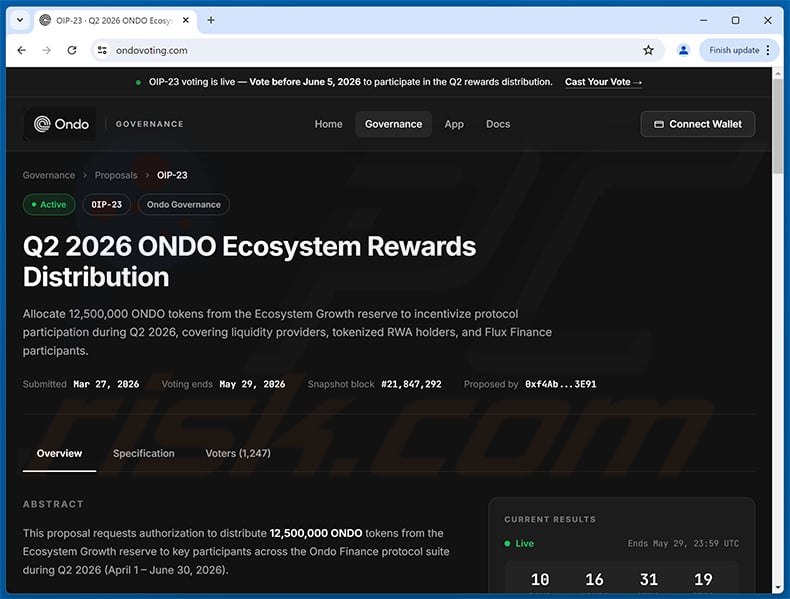
Task: Click the Active status badge
Action: coord(49,205)
